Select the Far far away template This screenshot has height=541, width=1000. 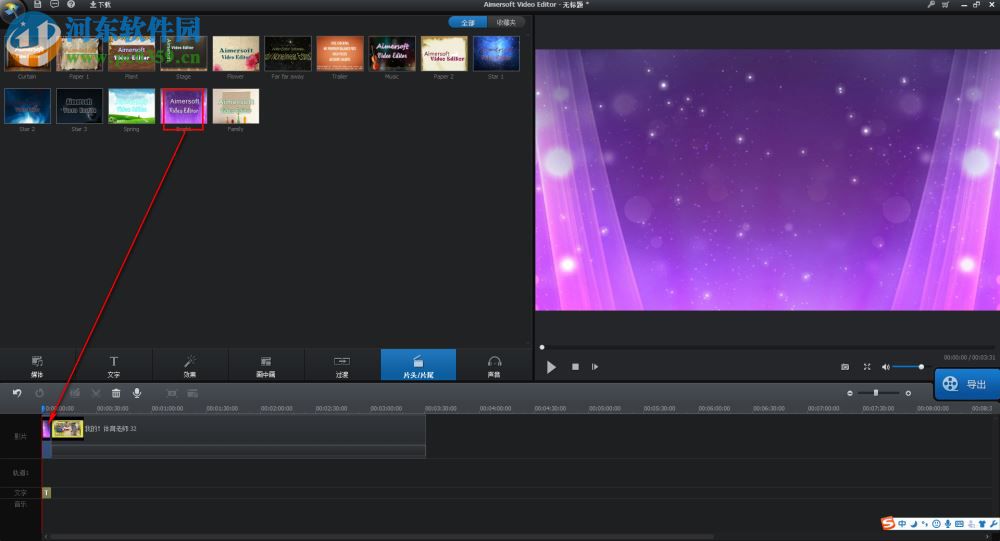pos(288,54)
